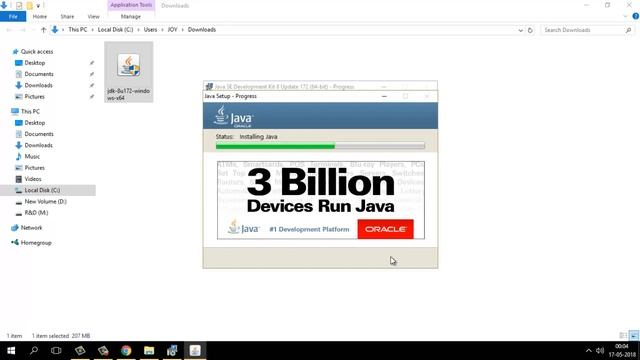This screenshot has height=360, width=640.
Task: Click the Properties quick access toolbar icon
Action: (19, 6)
